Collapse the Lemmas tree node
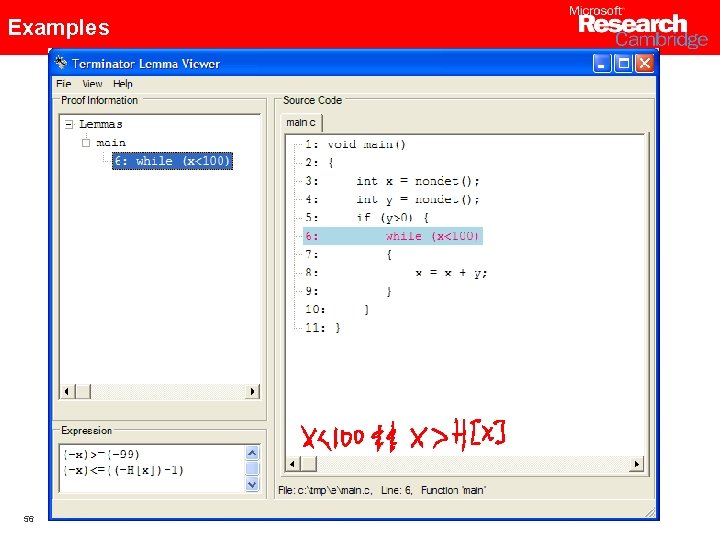The height and width of the screenshot is (540, 720). pos(69,124)
